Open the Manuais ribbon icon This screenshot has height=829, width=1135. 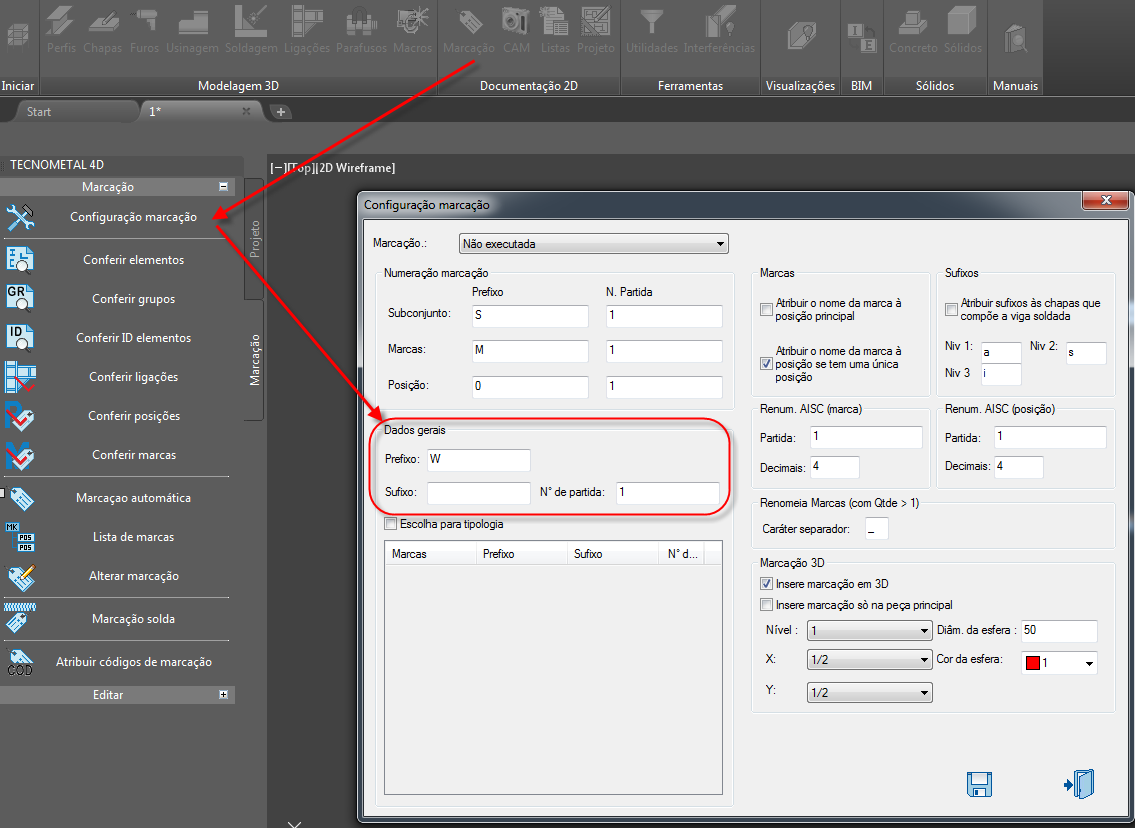(x=1016, y=38)
